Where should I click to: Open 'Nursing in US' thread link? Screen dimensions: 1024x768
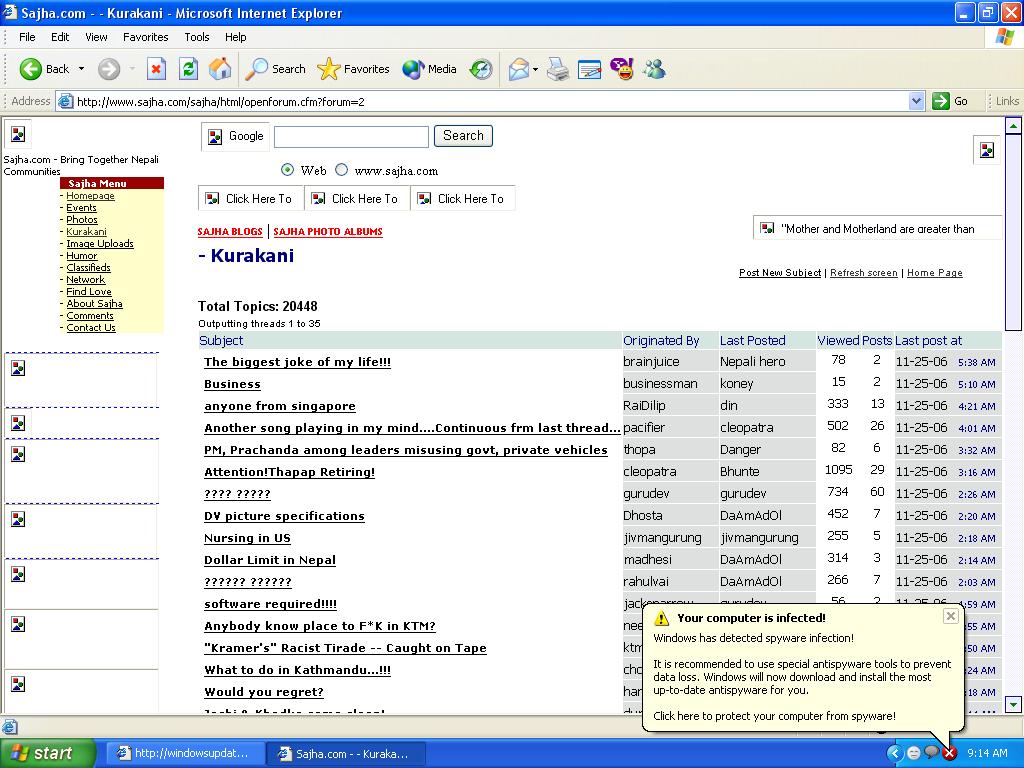point(247,538)
